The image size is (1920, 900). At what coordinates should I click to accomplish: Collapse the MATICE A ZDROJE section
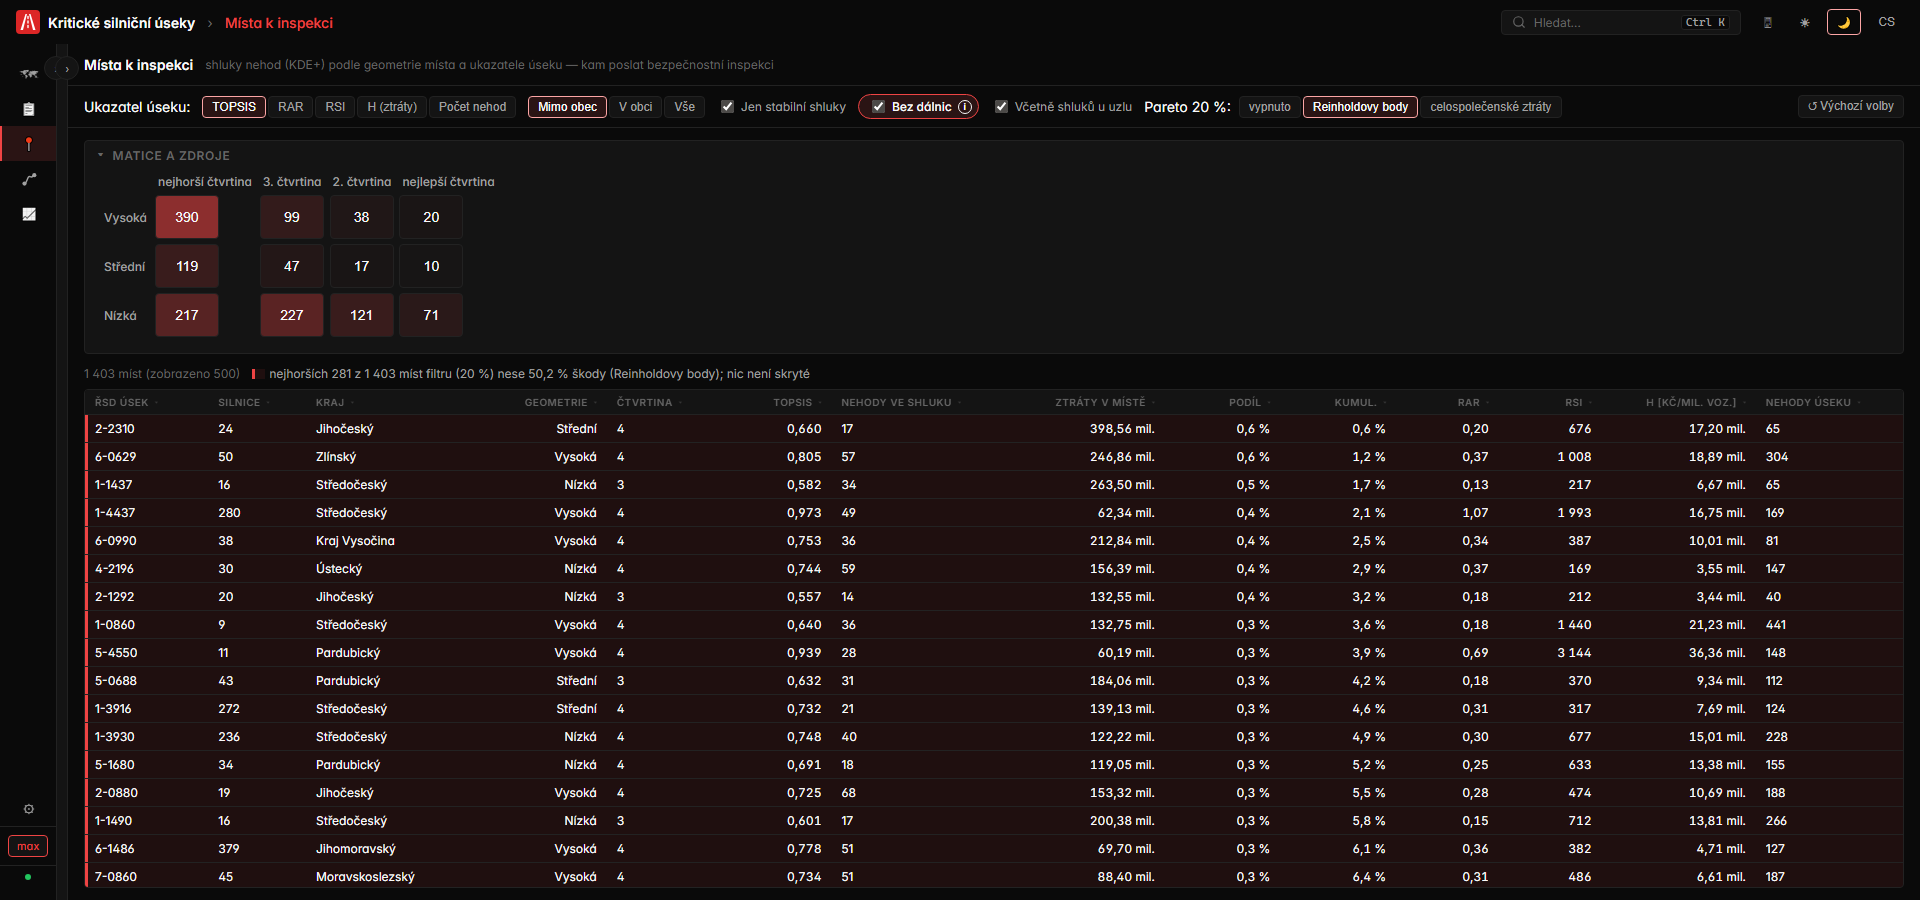click(x=164, y=156)
